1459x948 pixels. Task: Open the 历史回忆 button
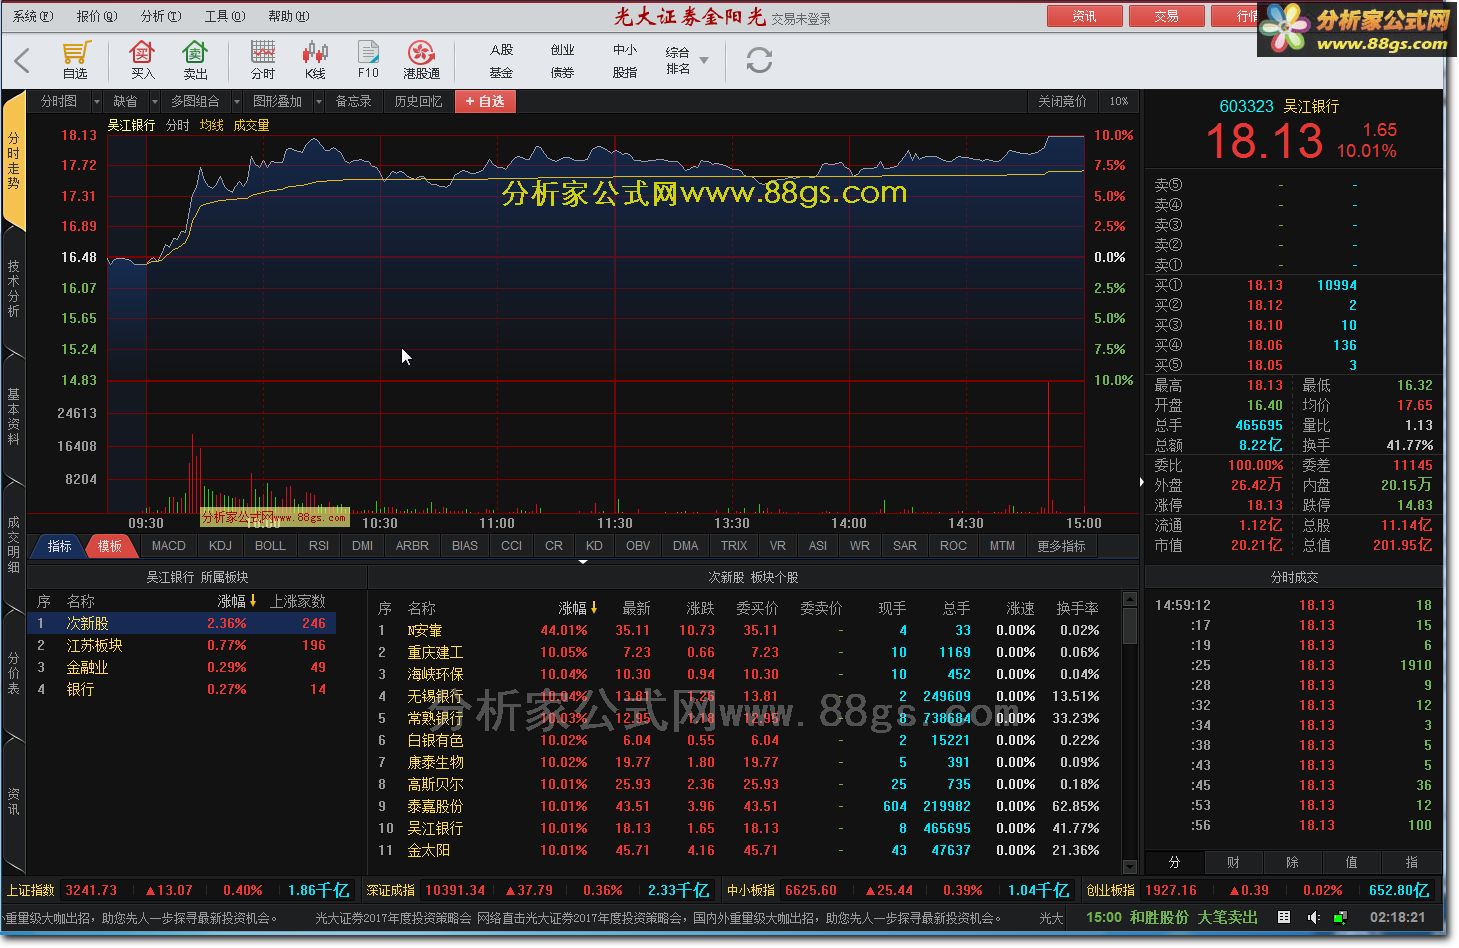418,101
